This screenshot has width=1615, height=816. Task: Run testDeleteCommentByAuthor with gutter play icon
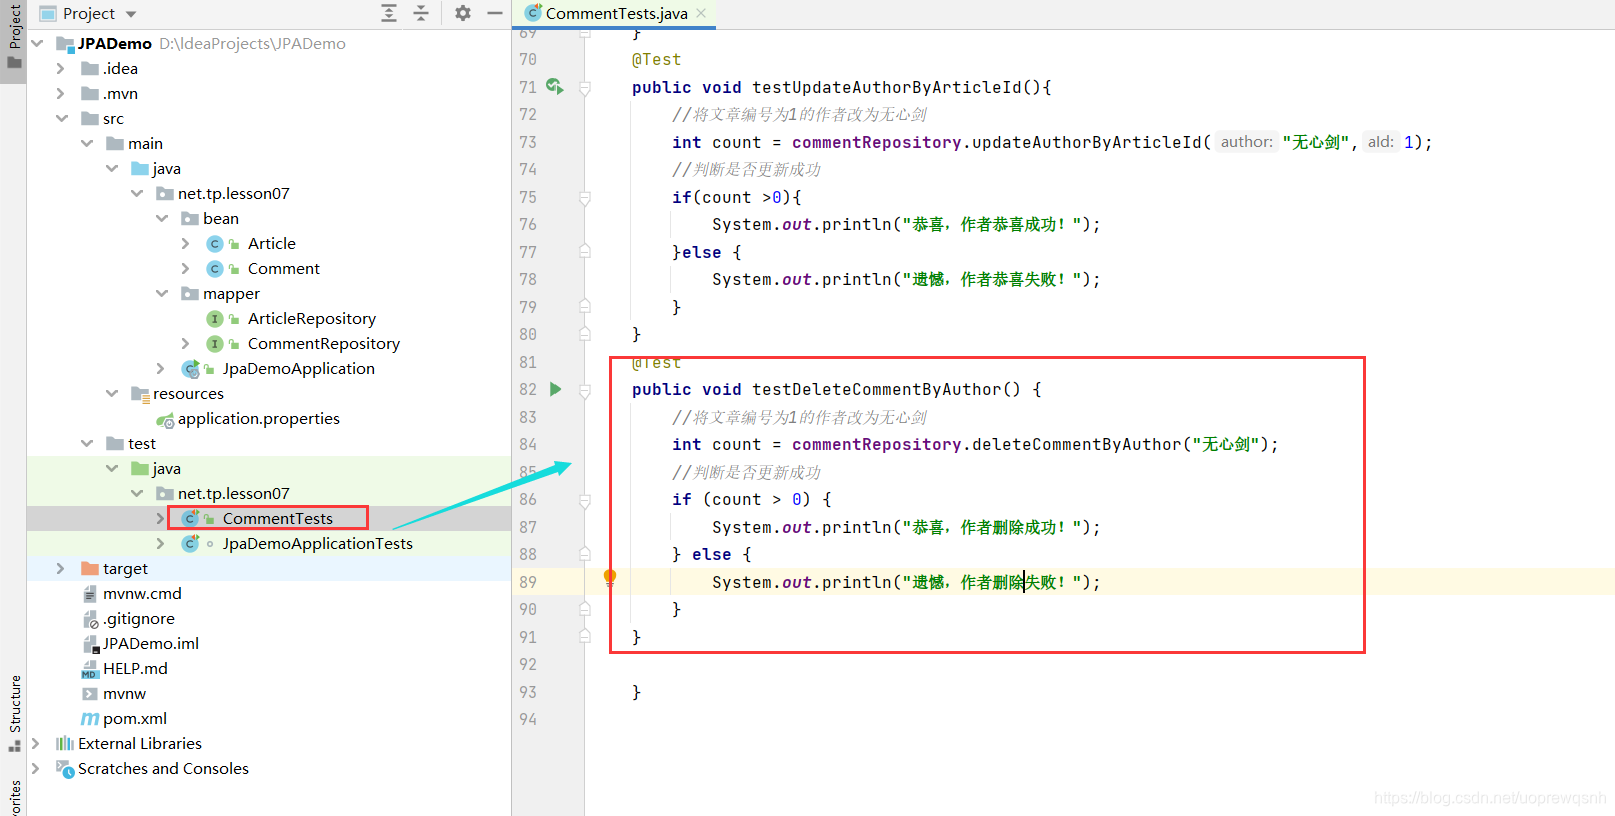(x=556, y=389)
